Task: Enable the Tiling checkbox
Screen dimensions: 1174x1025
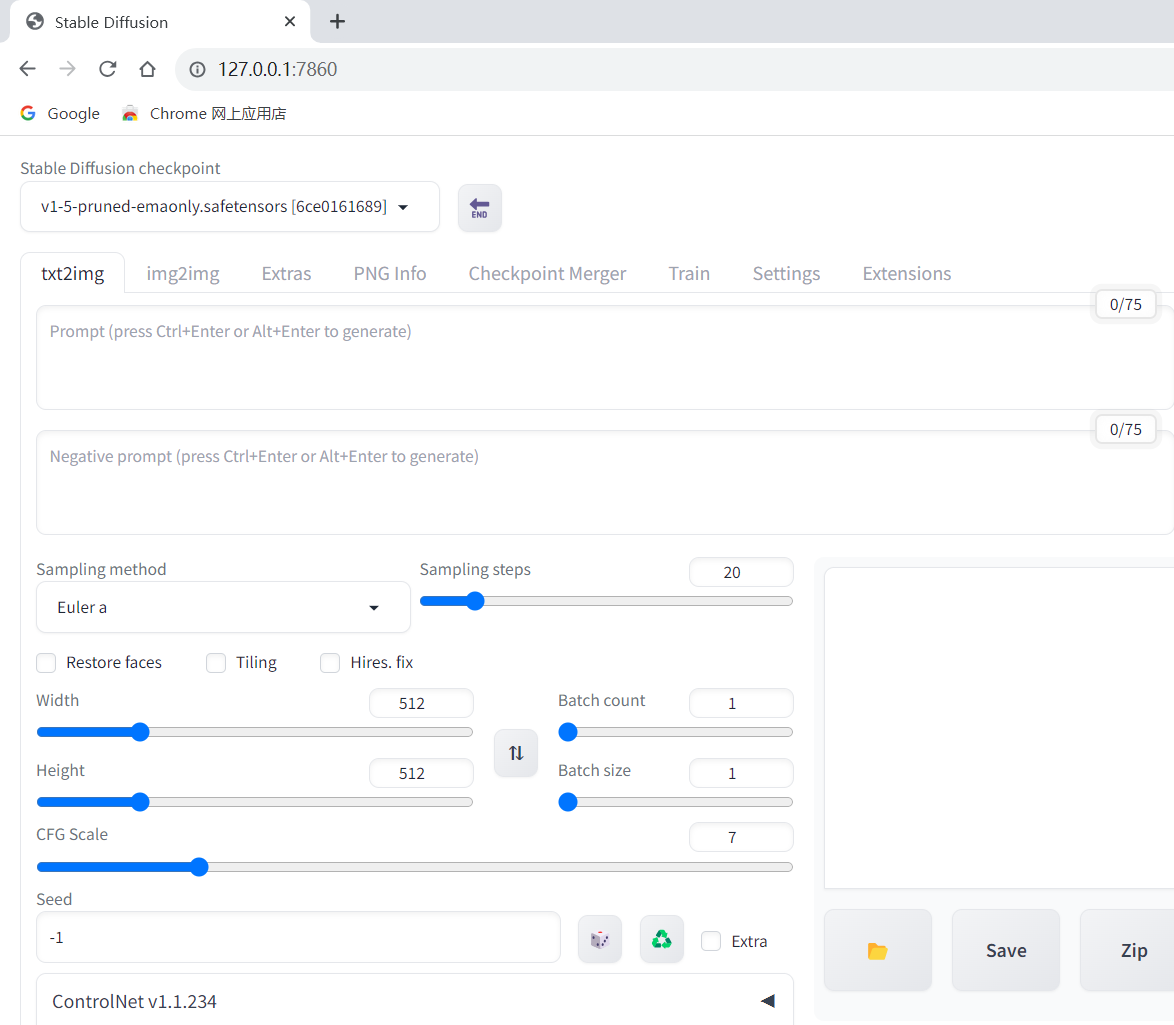Action: tap(216, 663)
